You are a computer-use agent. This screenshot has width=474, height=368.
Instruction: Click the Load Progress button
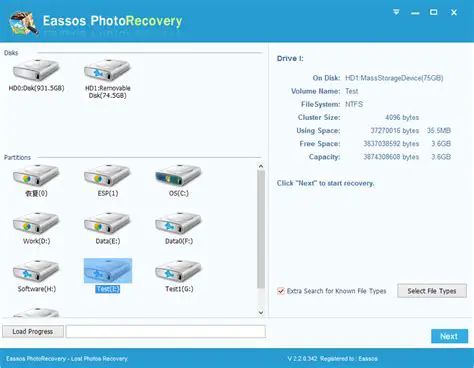[33, 332]
